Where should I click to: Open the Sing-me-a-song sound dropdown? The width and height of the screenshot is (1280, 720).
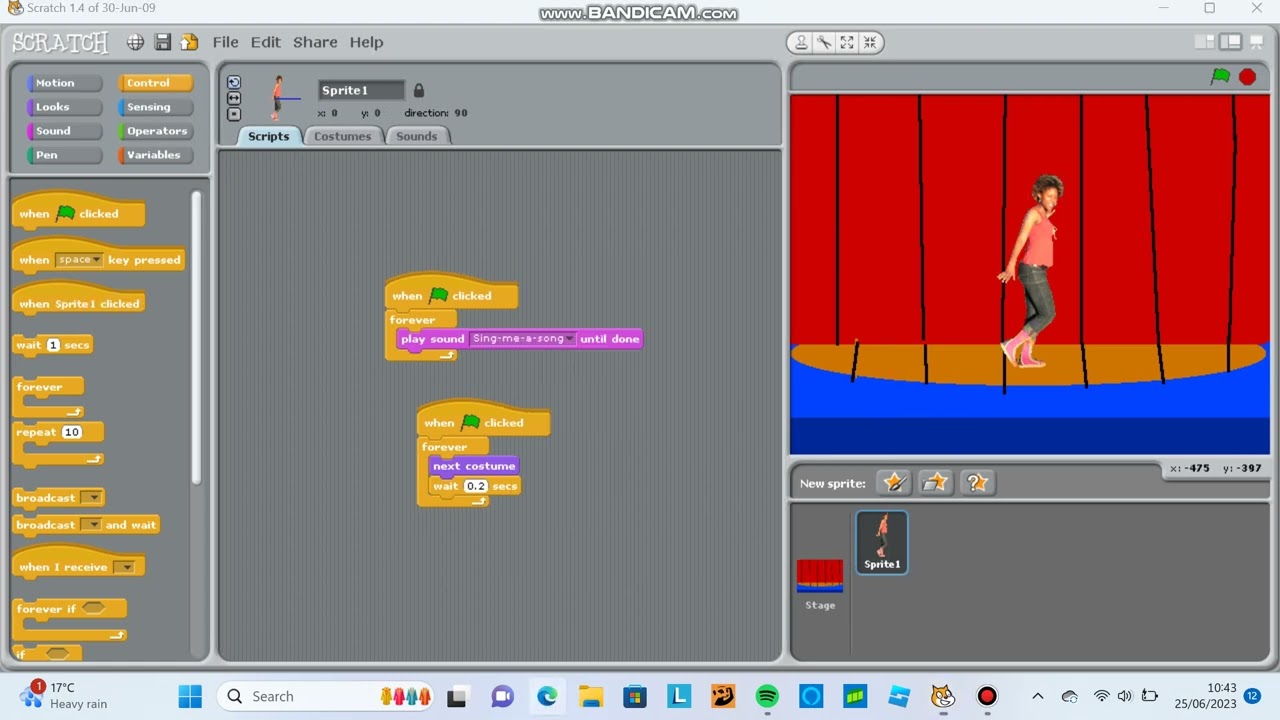click(523, 339)
